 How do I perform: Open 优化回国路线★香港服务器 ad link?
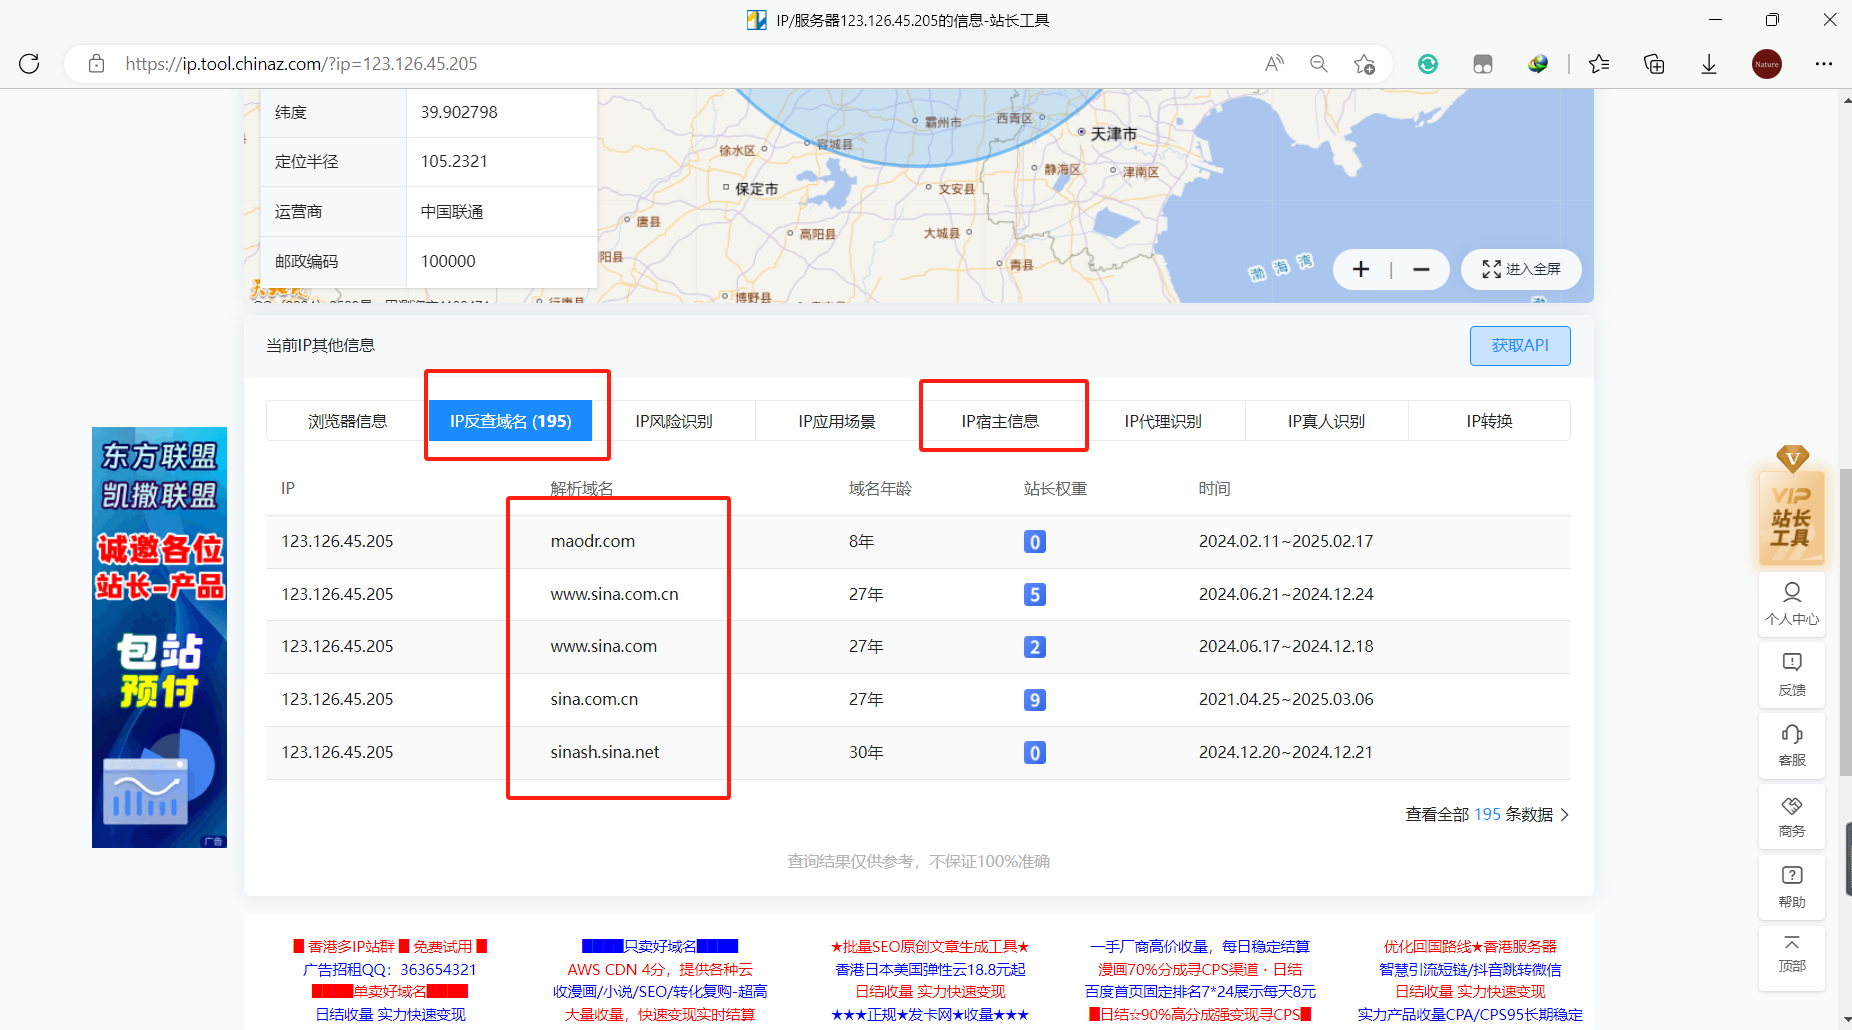[1470, 946]
